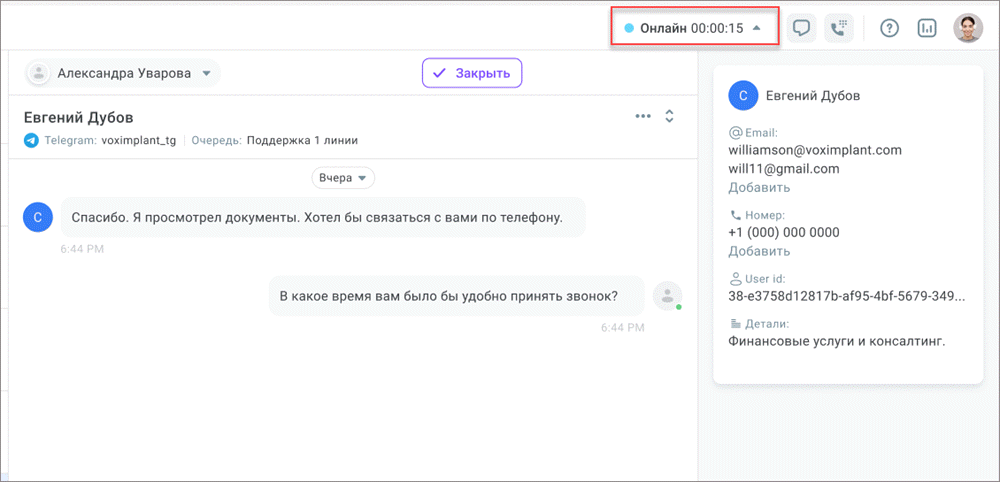1000x482 pixels.
Task: Click the details text Финансовые услуги и консалтинг
Action: tap(836, 341)
